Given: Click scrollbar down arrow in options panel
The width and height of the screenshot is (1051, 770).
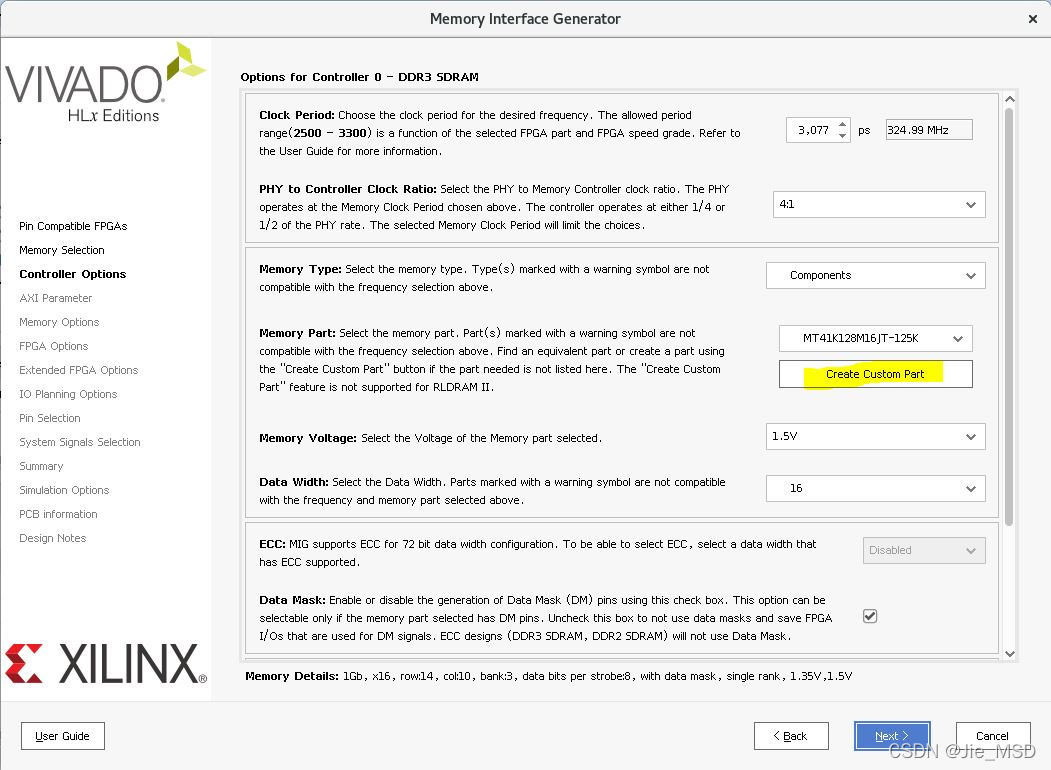Looking at the screenshot, I should (1009, 654).
